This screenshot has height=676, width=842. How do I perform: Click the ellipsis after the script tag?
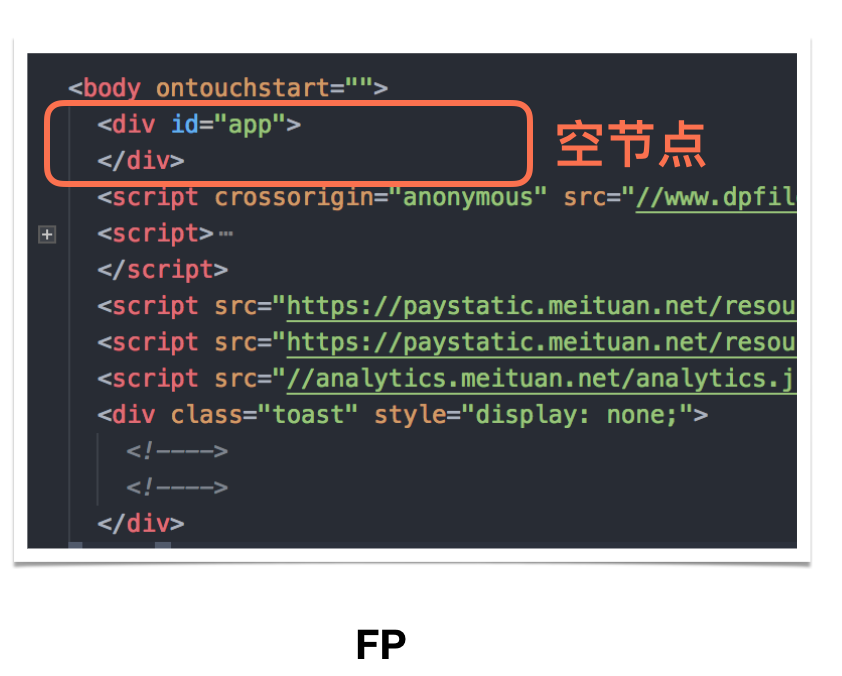point(226,234)
